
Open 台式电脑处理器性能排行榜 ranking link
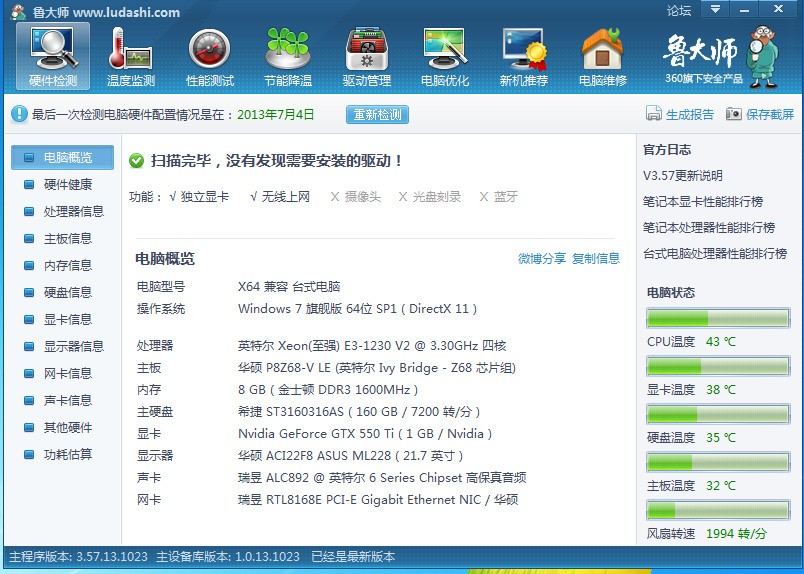point(715,253)
